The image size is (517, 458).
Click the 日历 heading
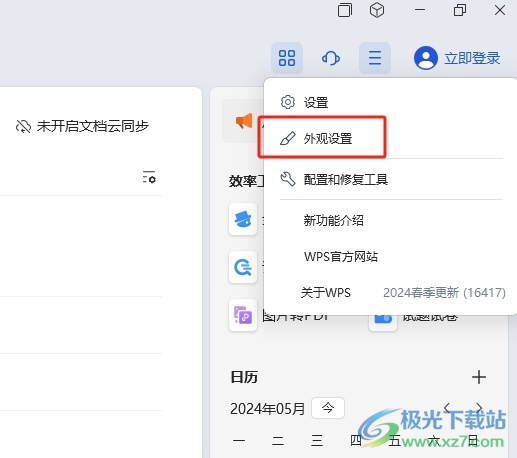[244, 377]
